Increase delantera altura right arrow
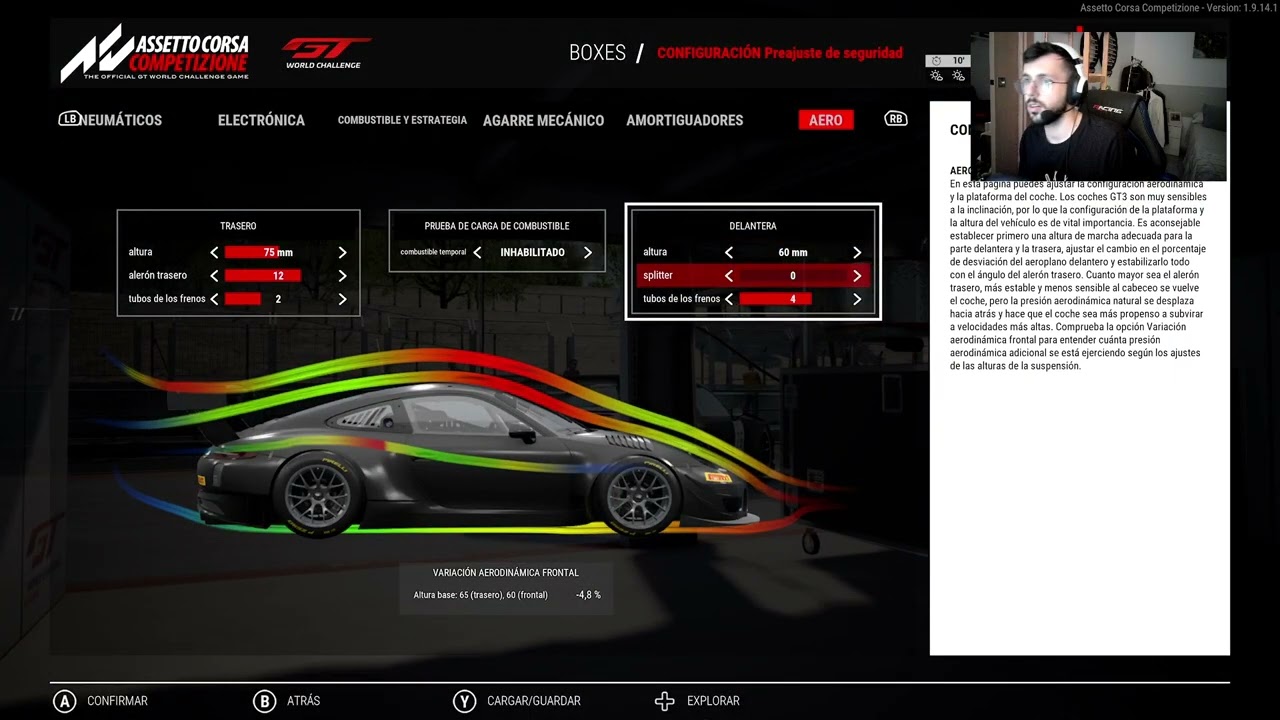Image resolution: width=1280 pixels, height=720 pixels. pyautogui.click(x=857, y=253)
